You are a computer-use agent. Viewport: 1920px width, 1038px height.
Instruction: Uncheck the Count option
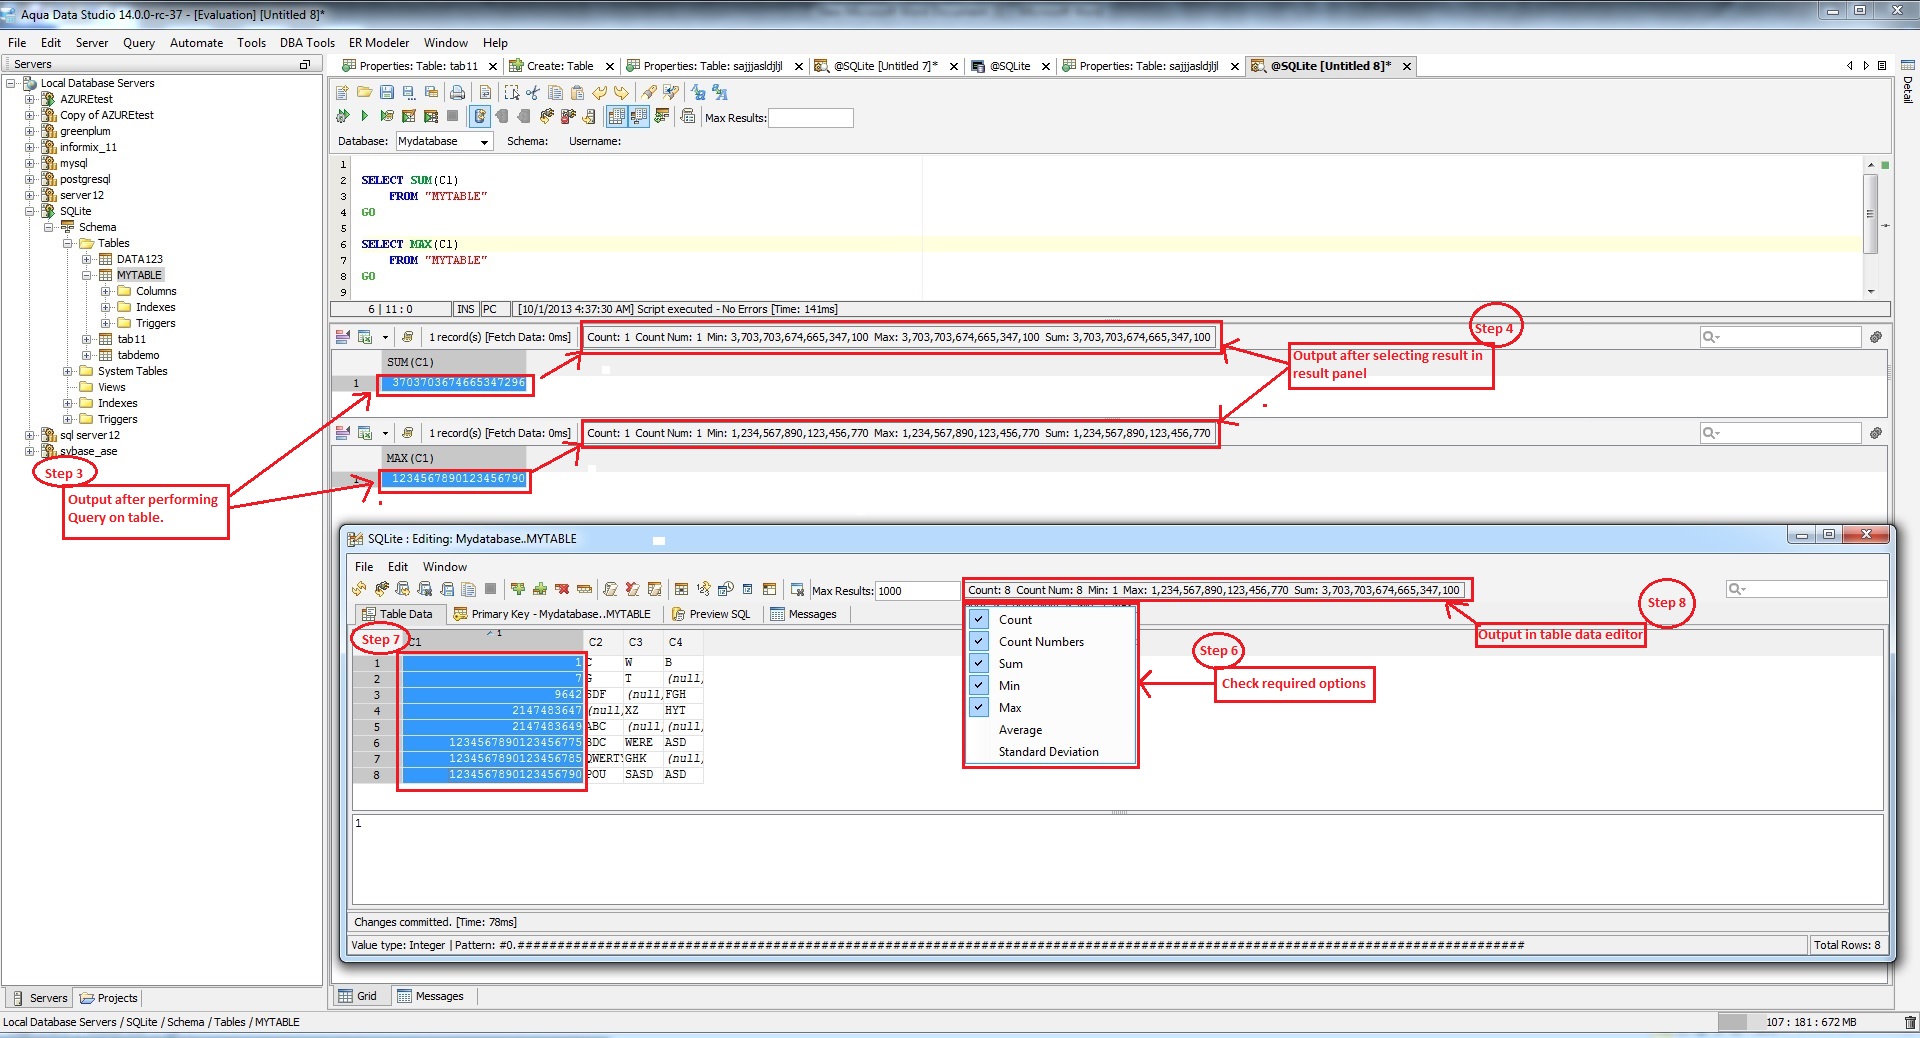(x=979, y=619)
